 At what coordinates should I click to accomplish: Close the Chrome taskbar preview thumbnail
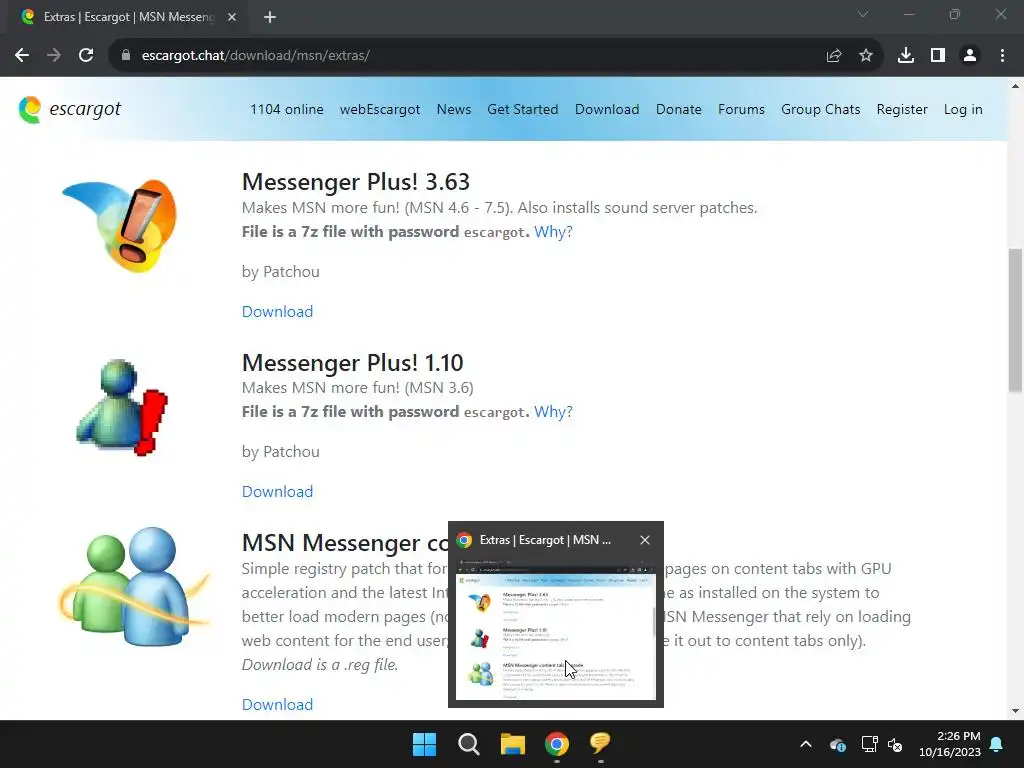pos(645,540)
